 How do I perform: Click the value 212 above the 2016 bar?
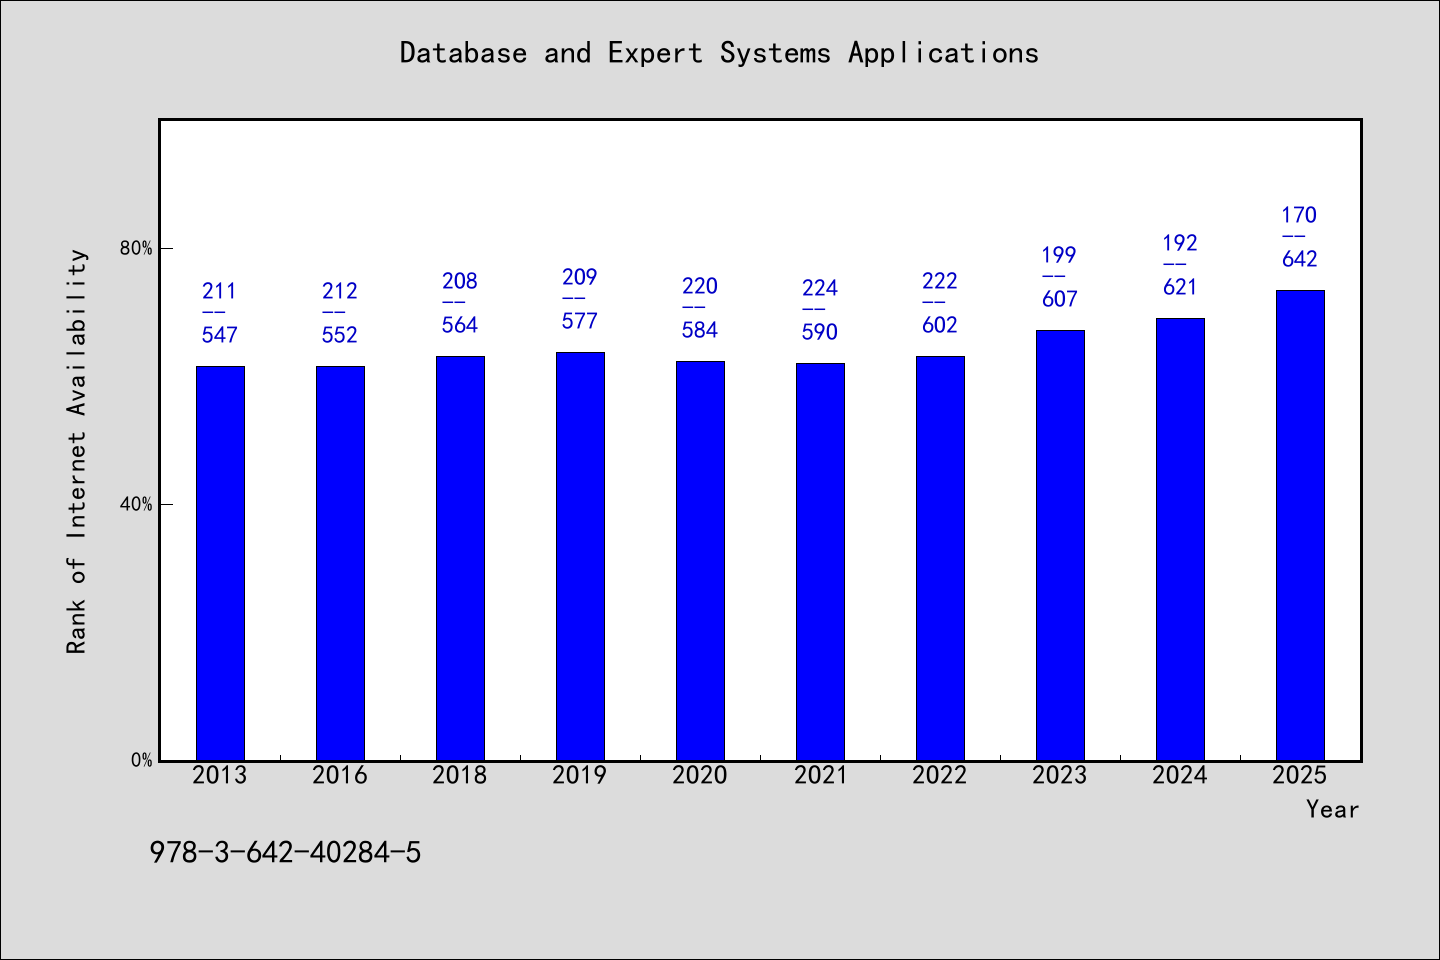(x=340, y=291)
